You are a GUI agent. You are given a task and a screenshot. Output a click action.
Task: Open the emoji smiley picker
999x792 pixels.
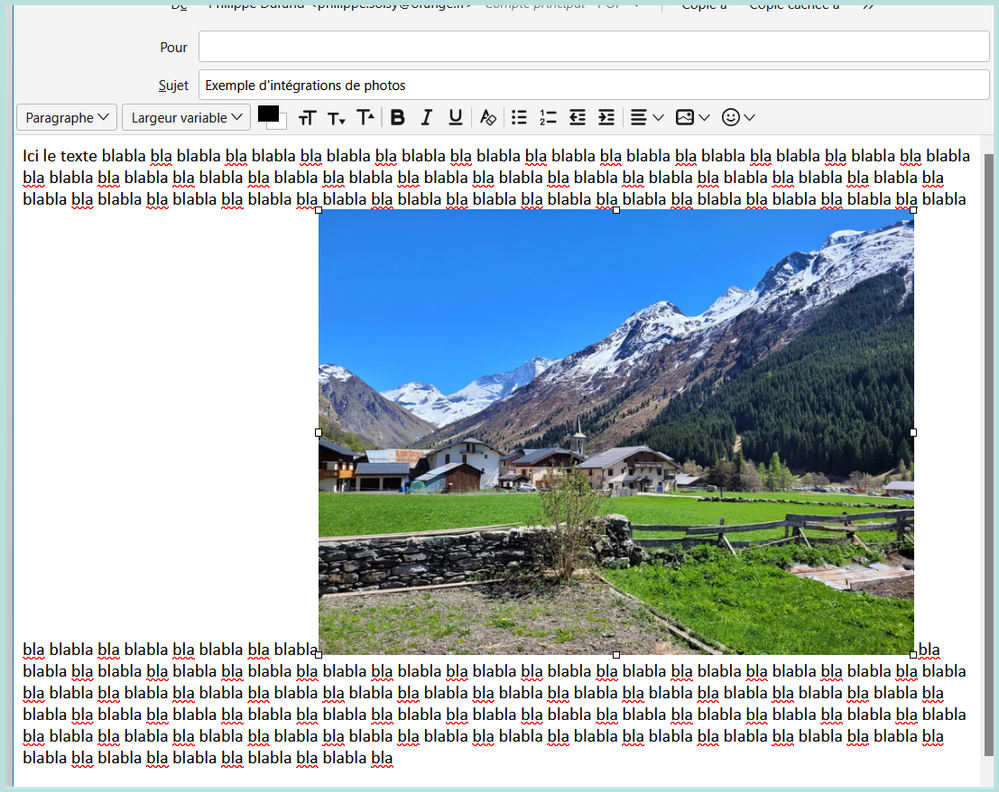coord(738,118)
